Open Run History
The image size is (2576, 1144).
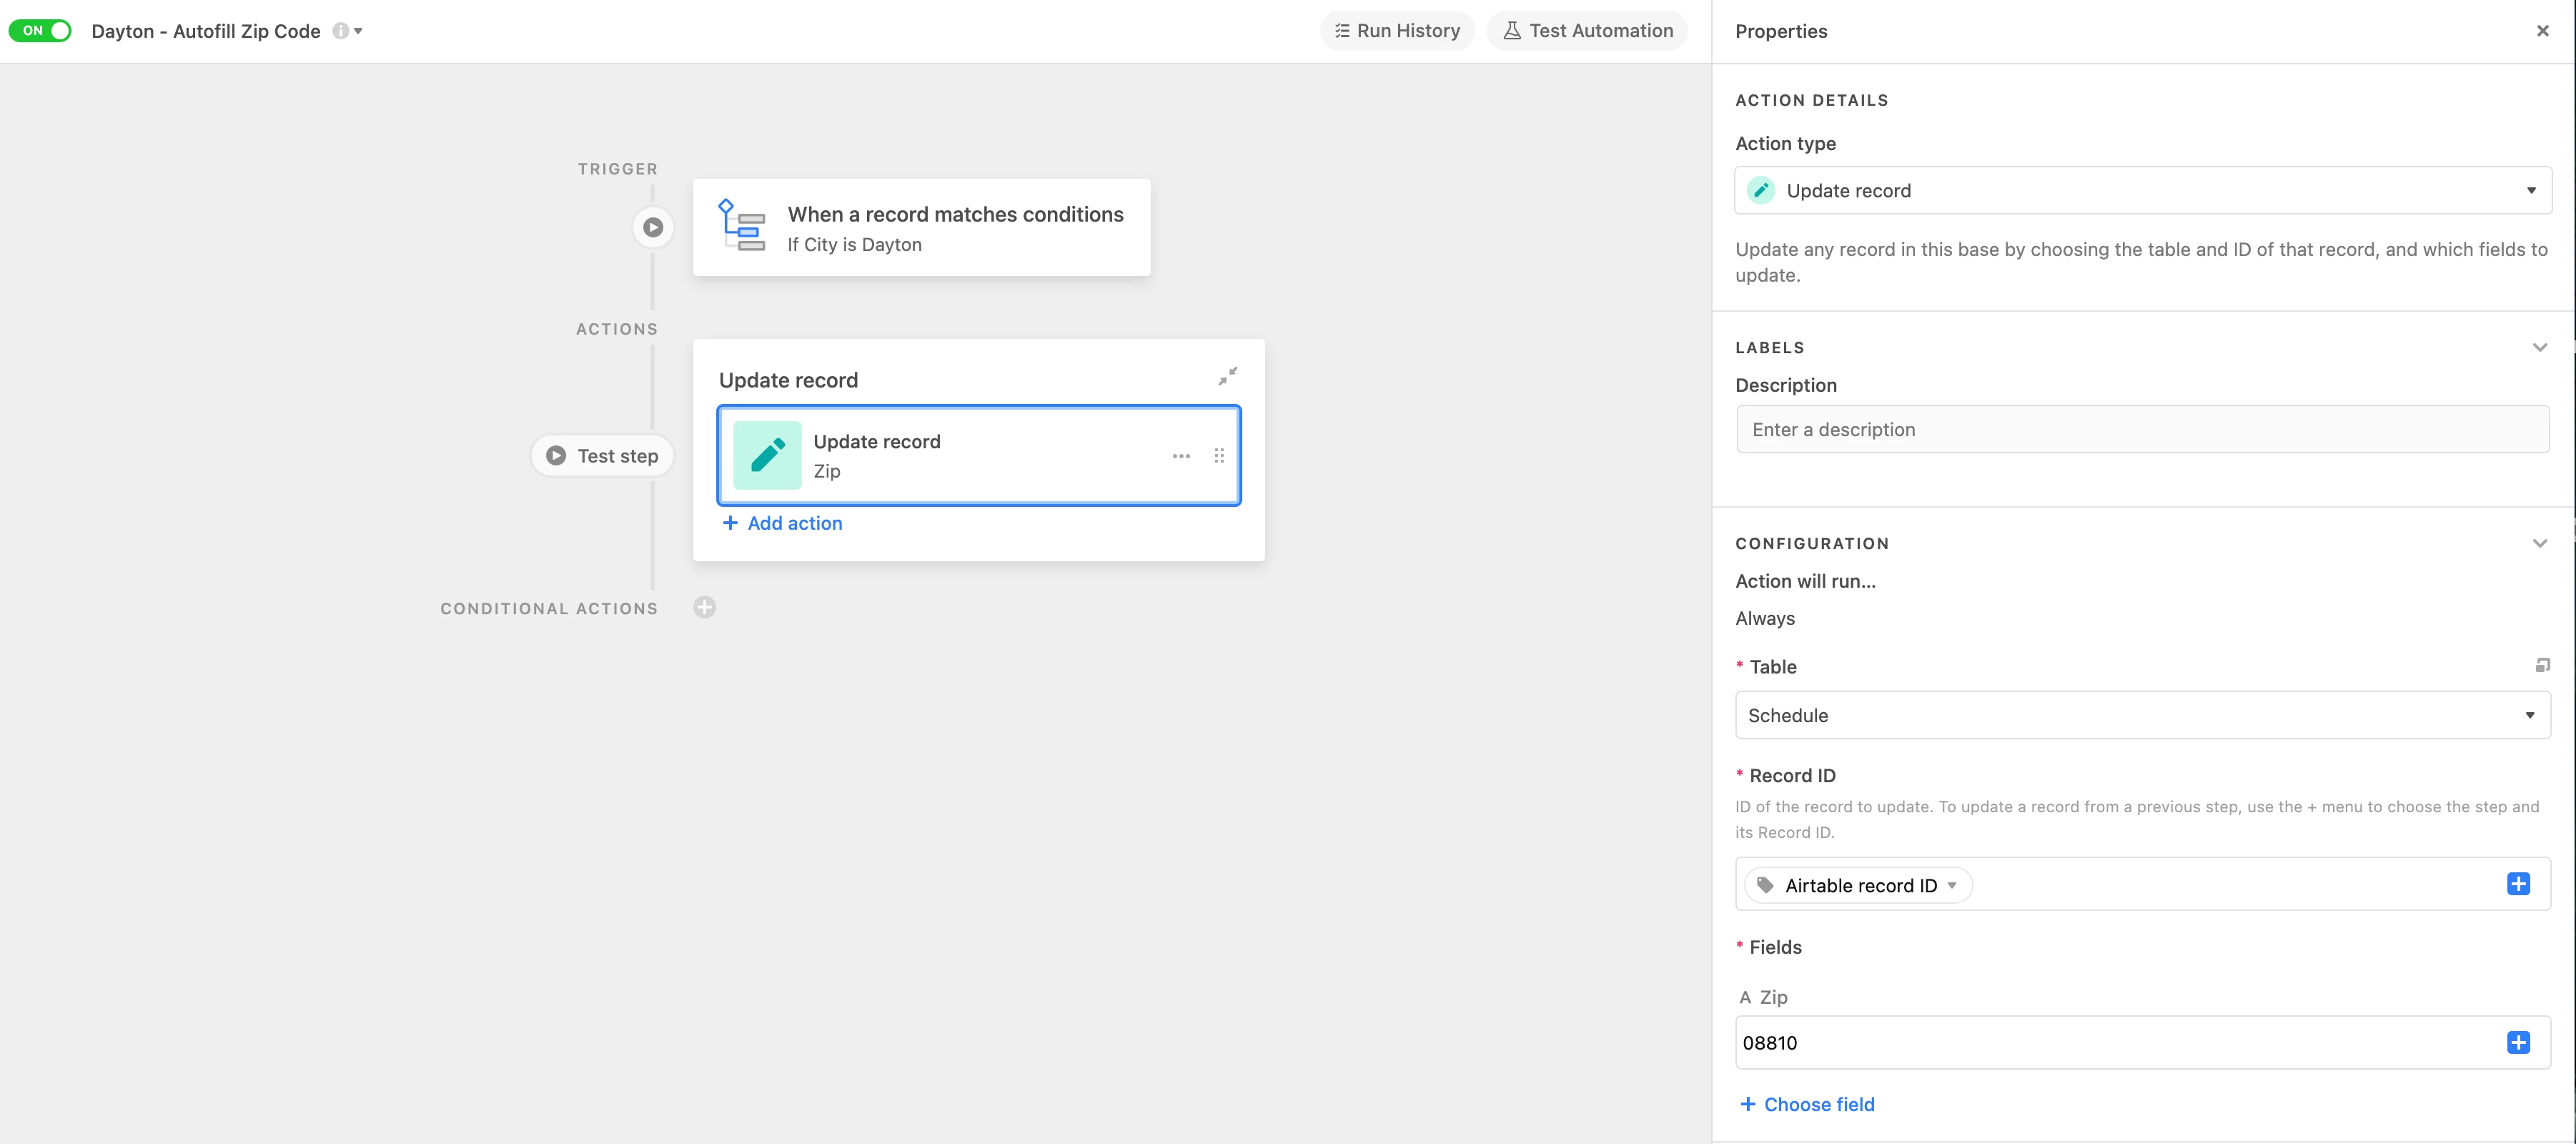1397,31
